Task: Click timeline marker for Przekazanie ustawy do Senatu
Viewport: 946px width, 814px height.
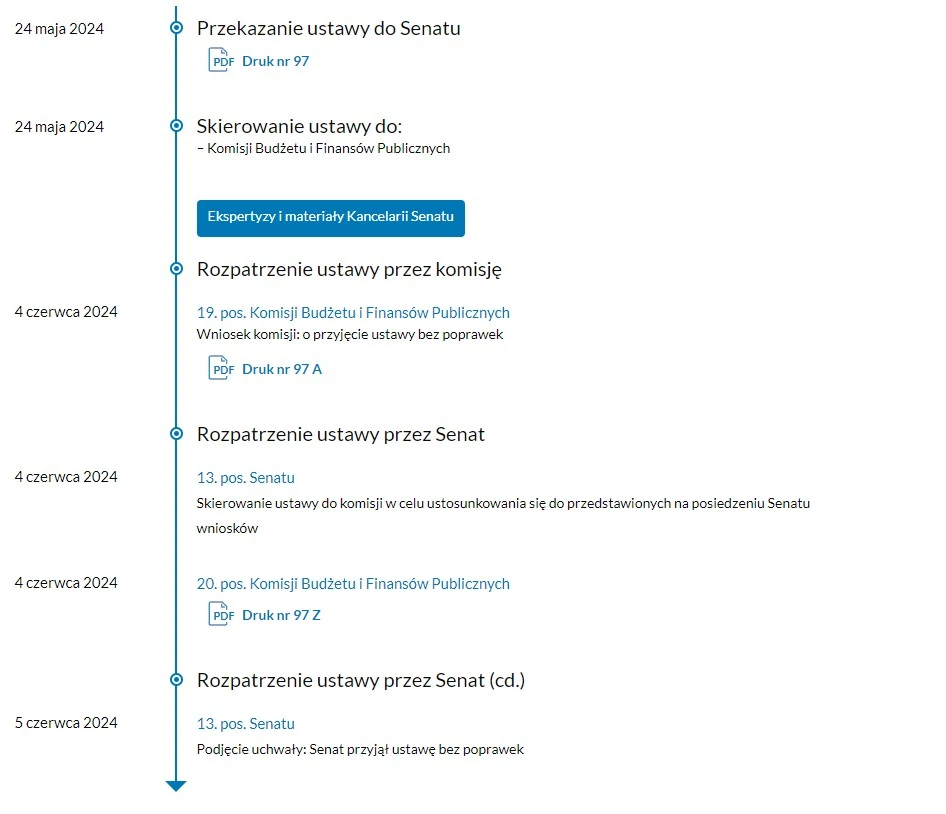Action: pyautogui.click(x=176, y=28)
